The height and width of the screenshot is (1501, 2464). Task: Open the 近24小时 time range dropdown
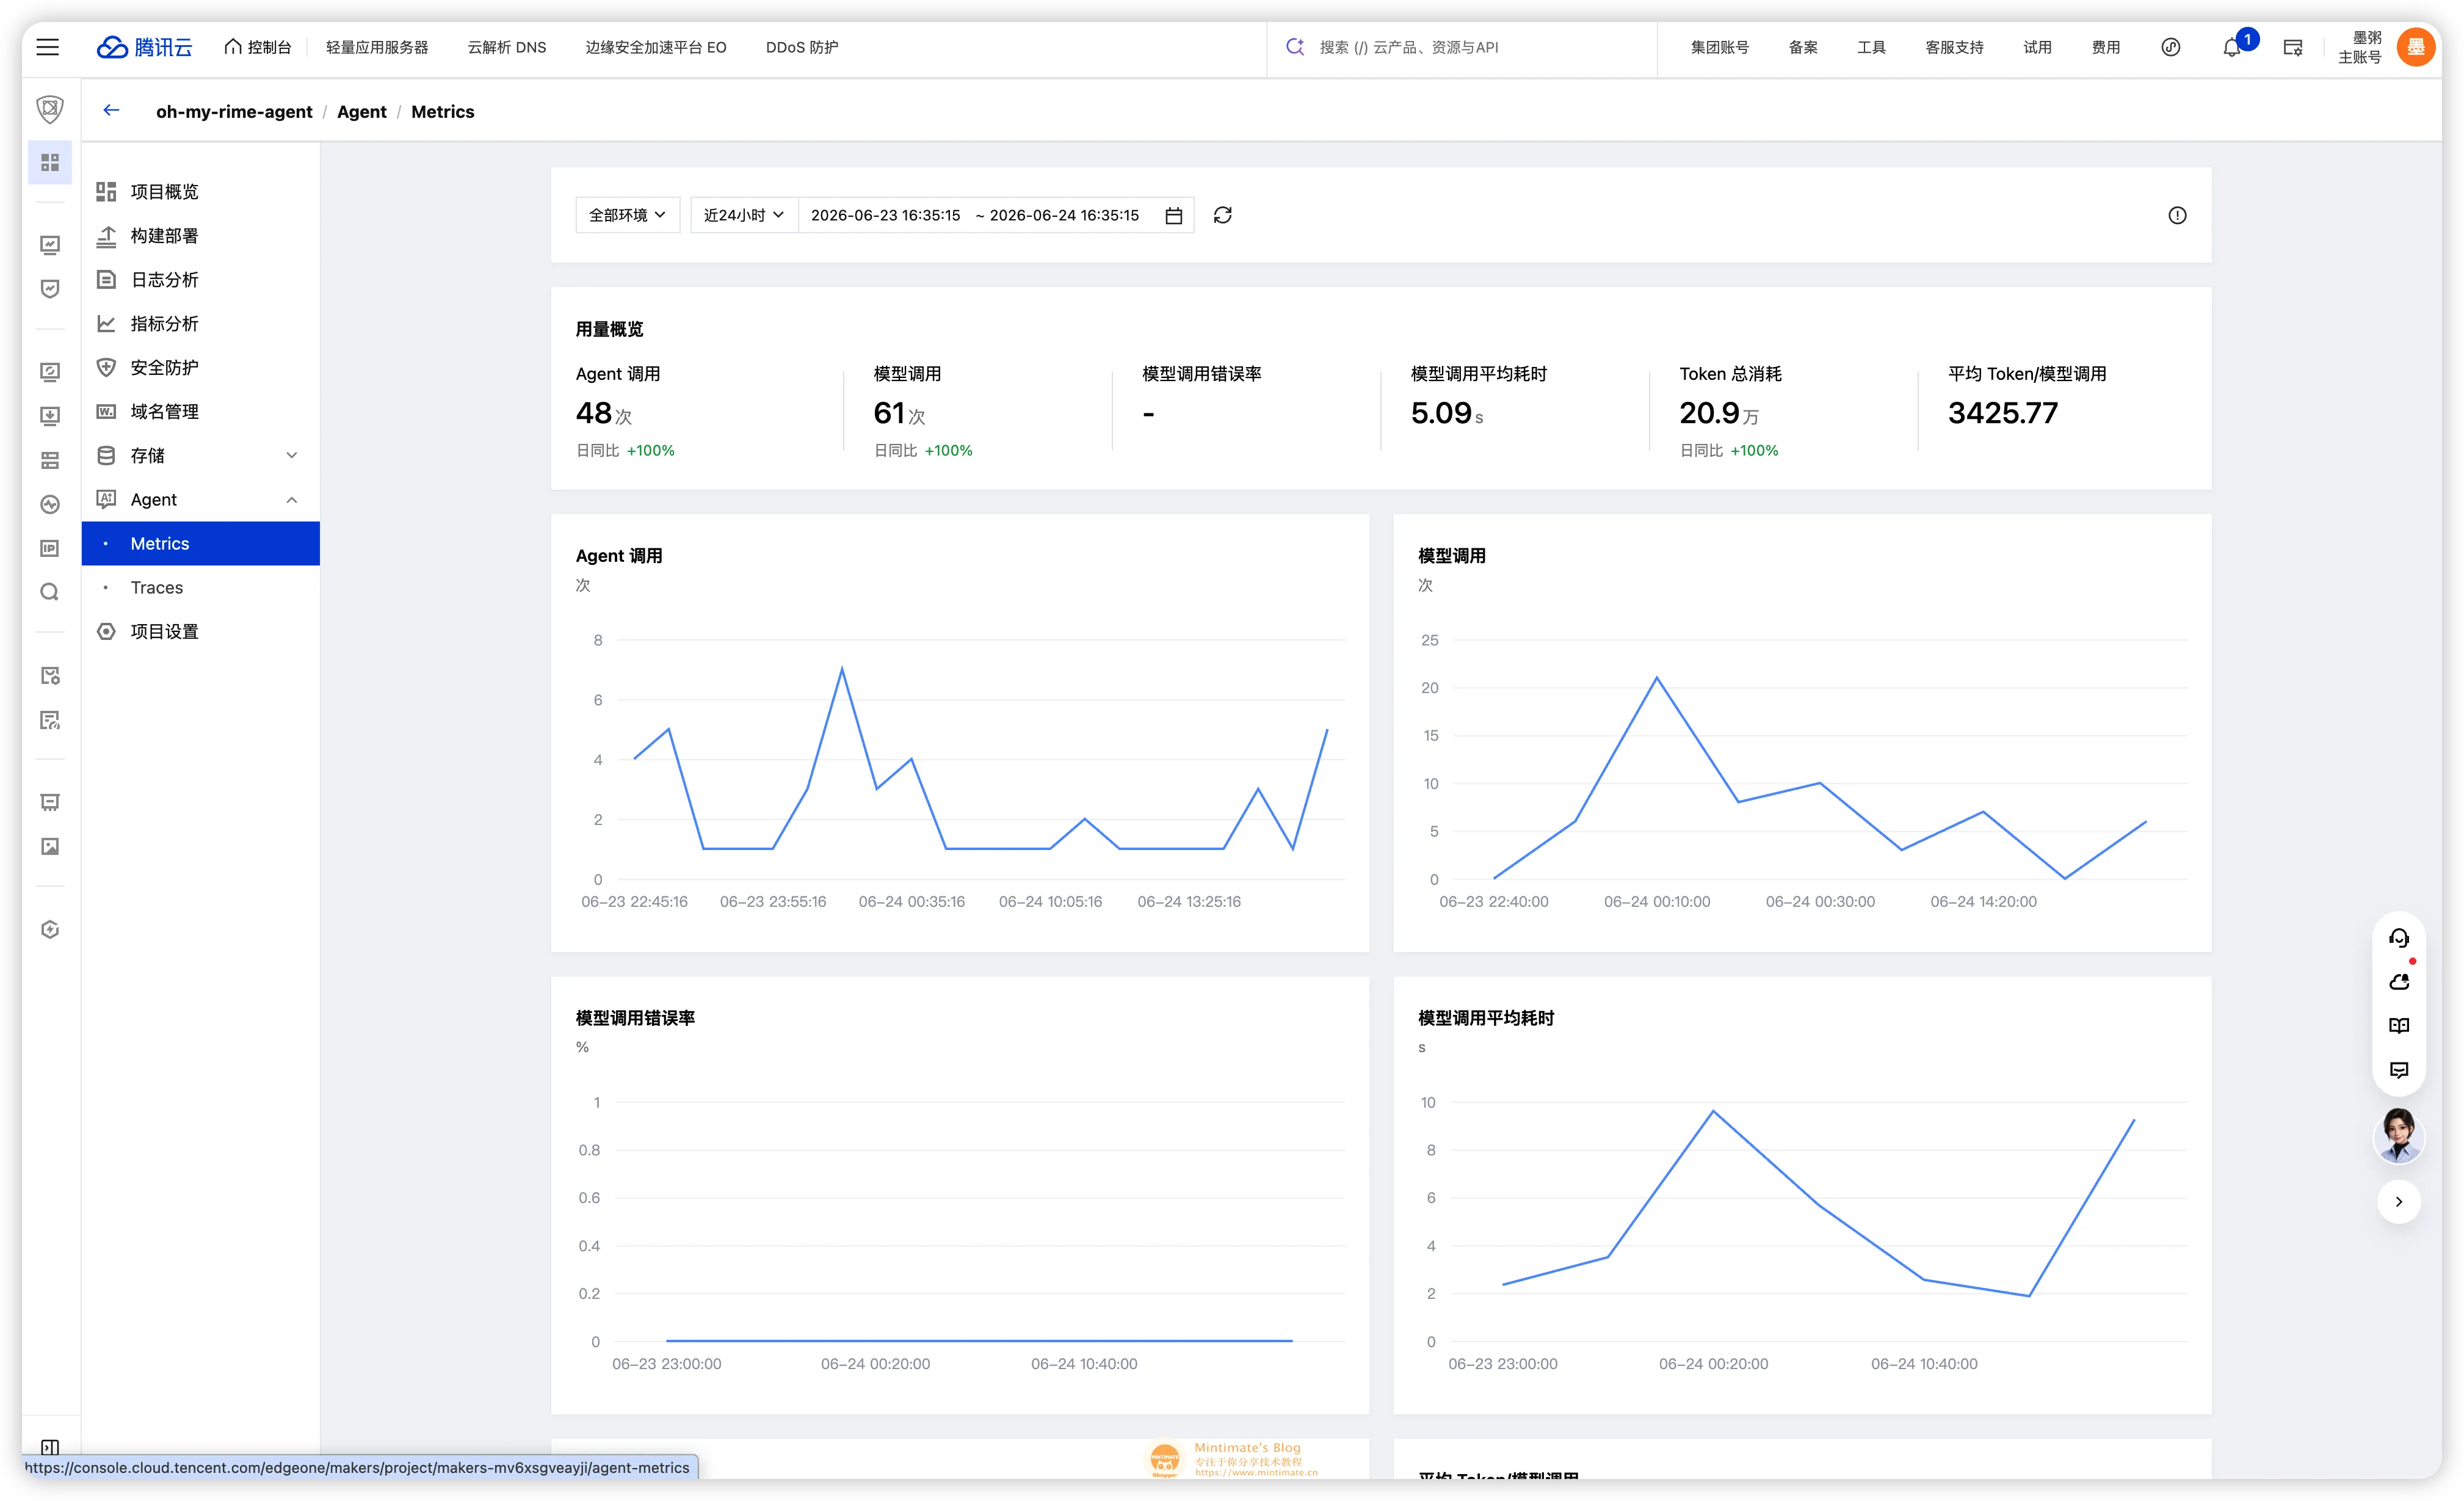(x=743, y=215)
